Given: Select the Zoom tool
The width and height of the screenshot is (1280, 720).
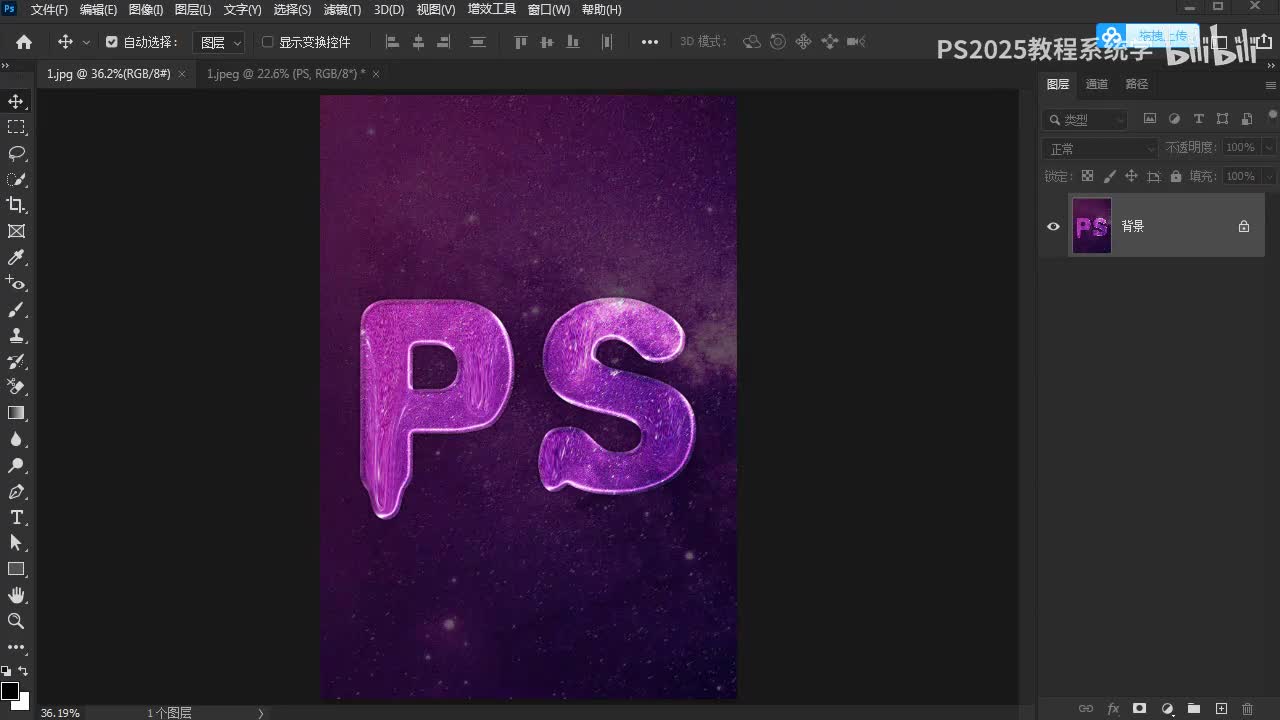Looking at the screenshot, I should click(16, 621).
